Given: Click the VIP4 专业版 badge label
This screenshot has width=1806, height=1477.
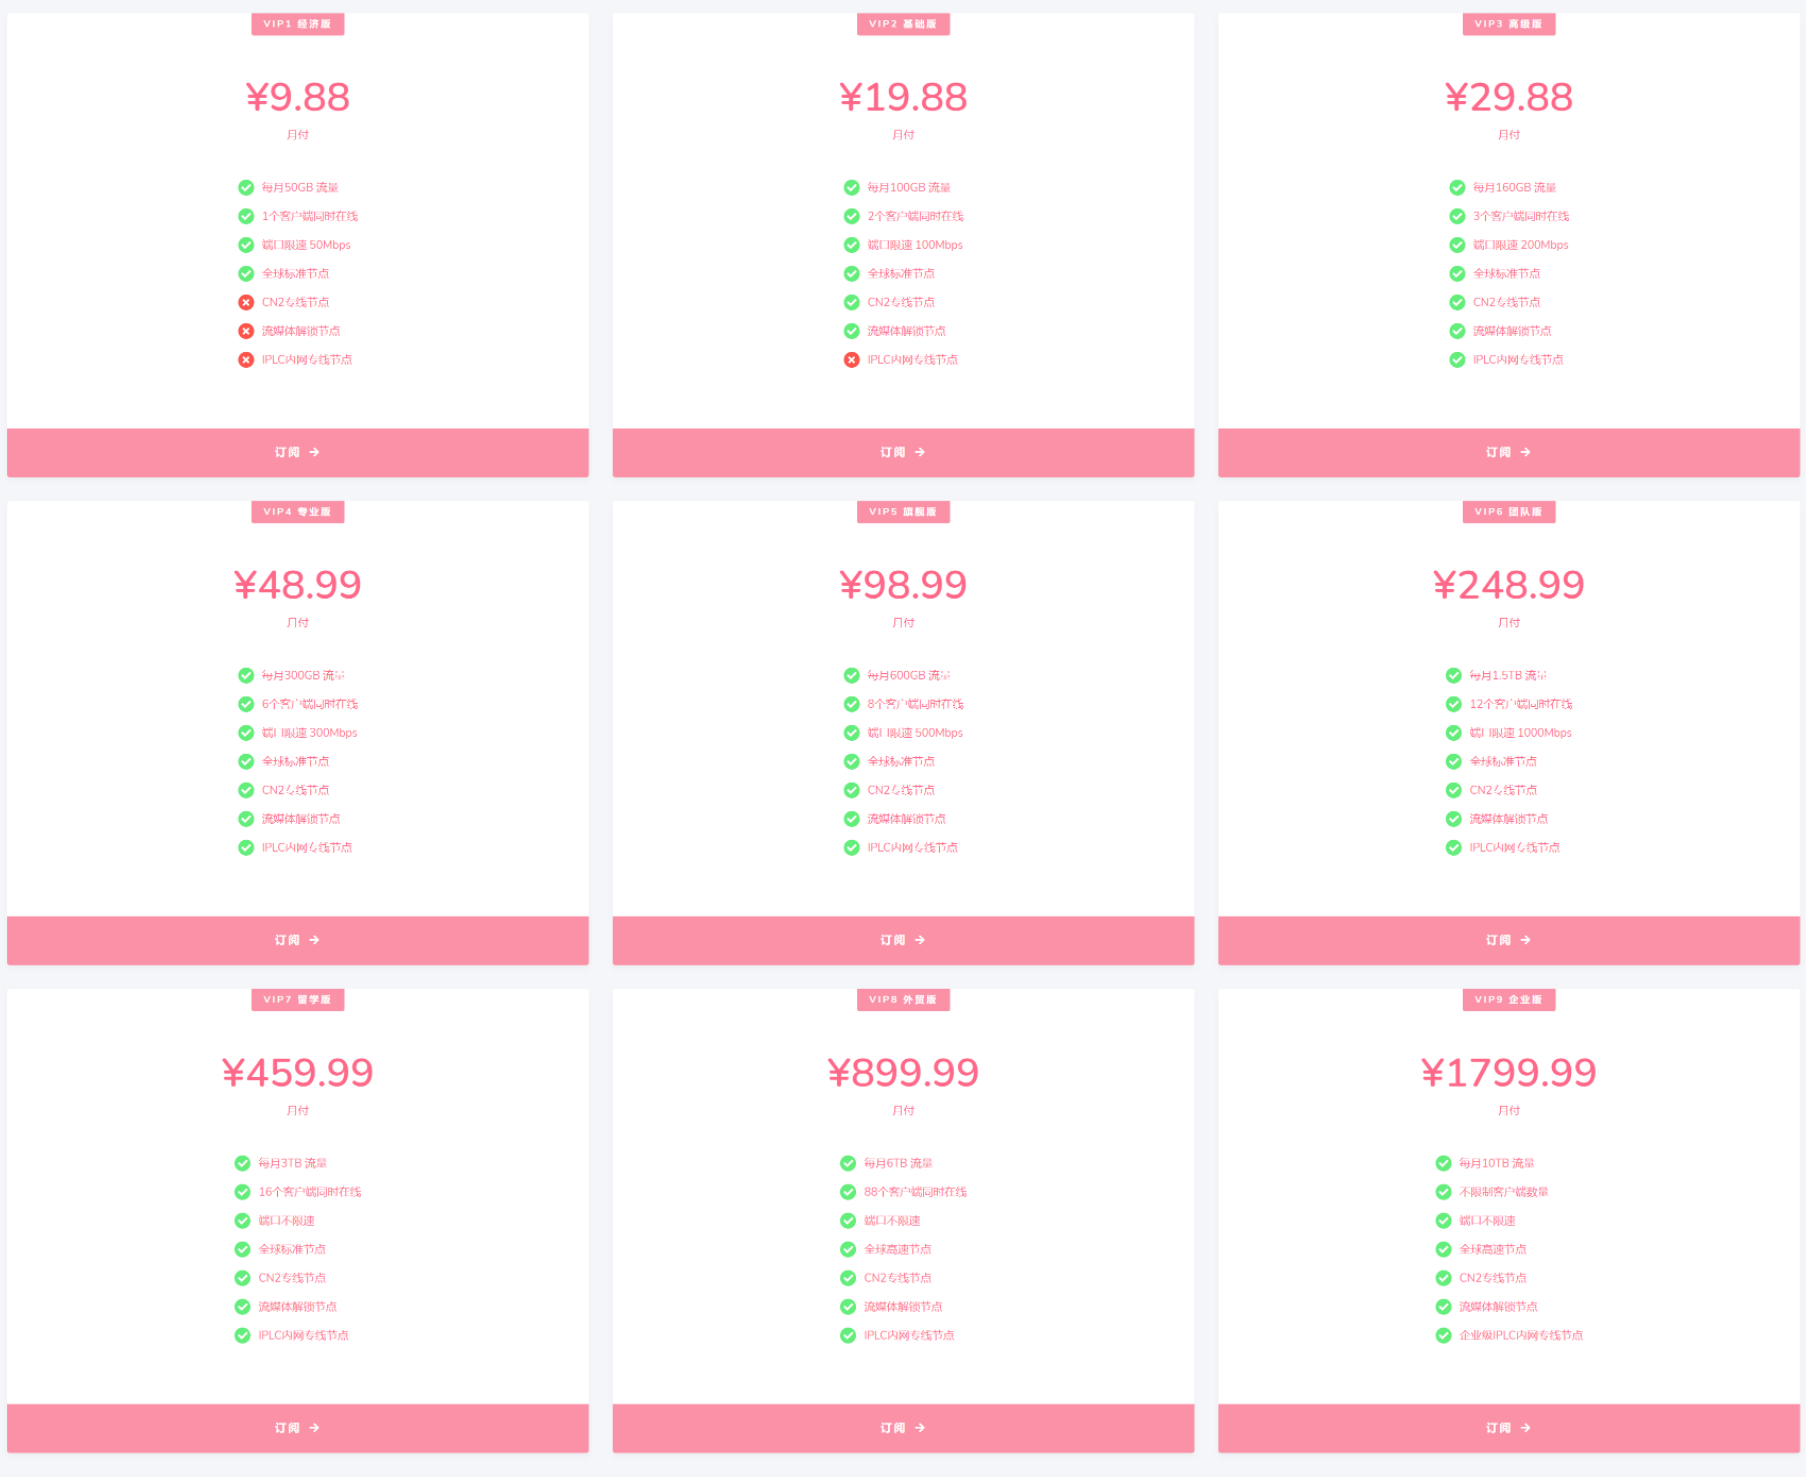Looking at the screenshot, I should click(297, 512).
